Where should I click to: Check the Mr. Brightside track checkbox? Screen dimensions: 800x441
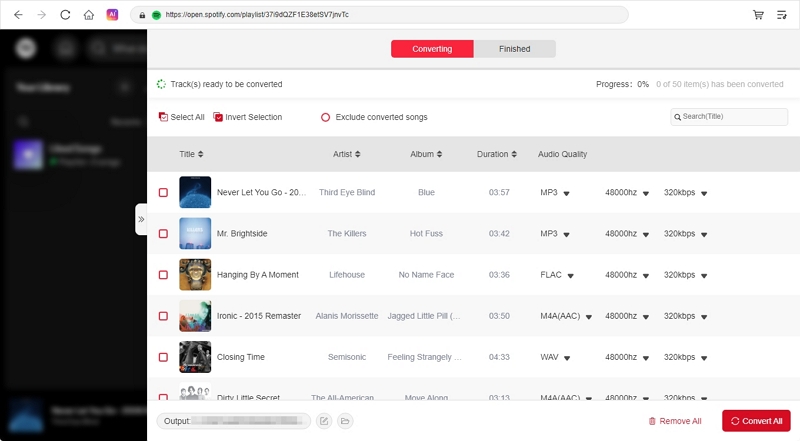point(163,233)
